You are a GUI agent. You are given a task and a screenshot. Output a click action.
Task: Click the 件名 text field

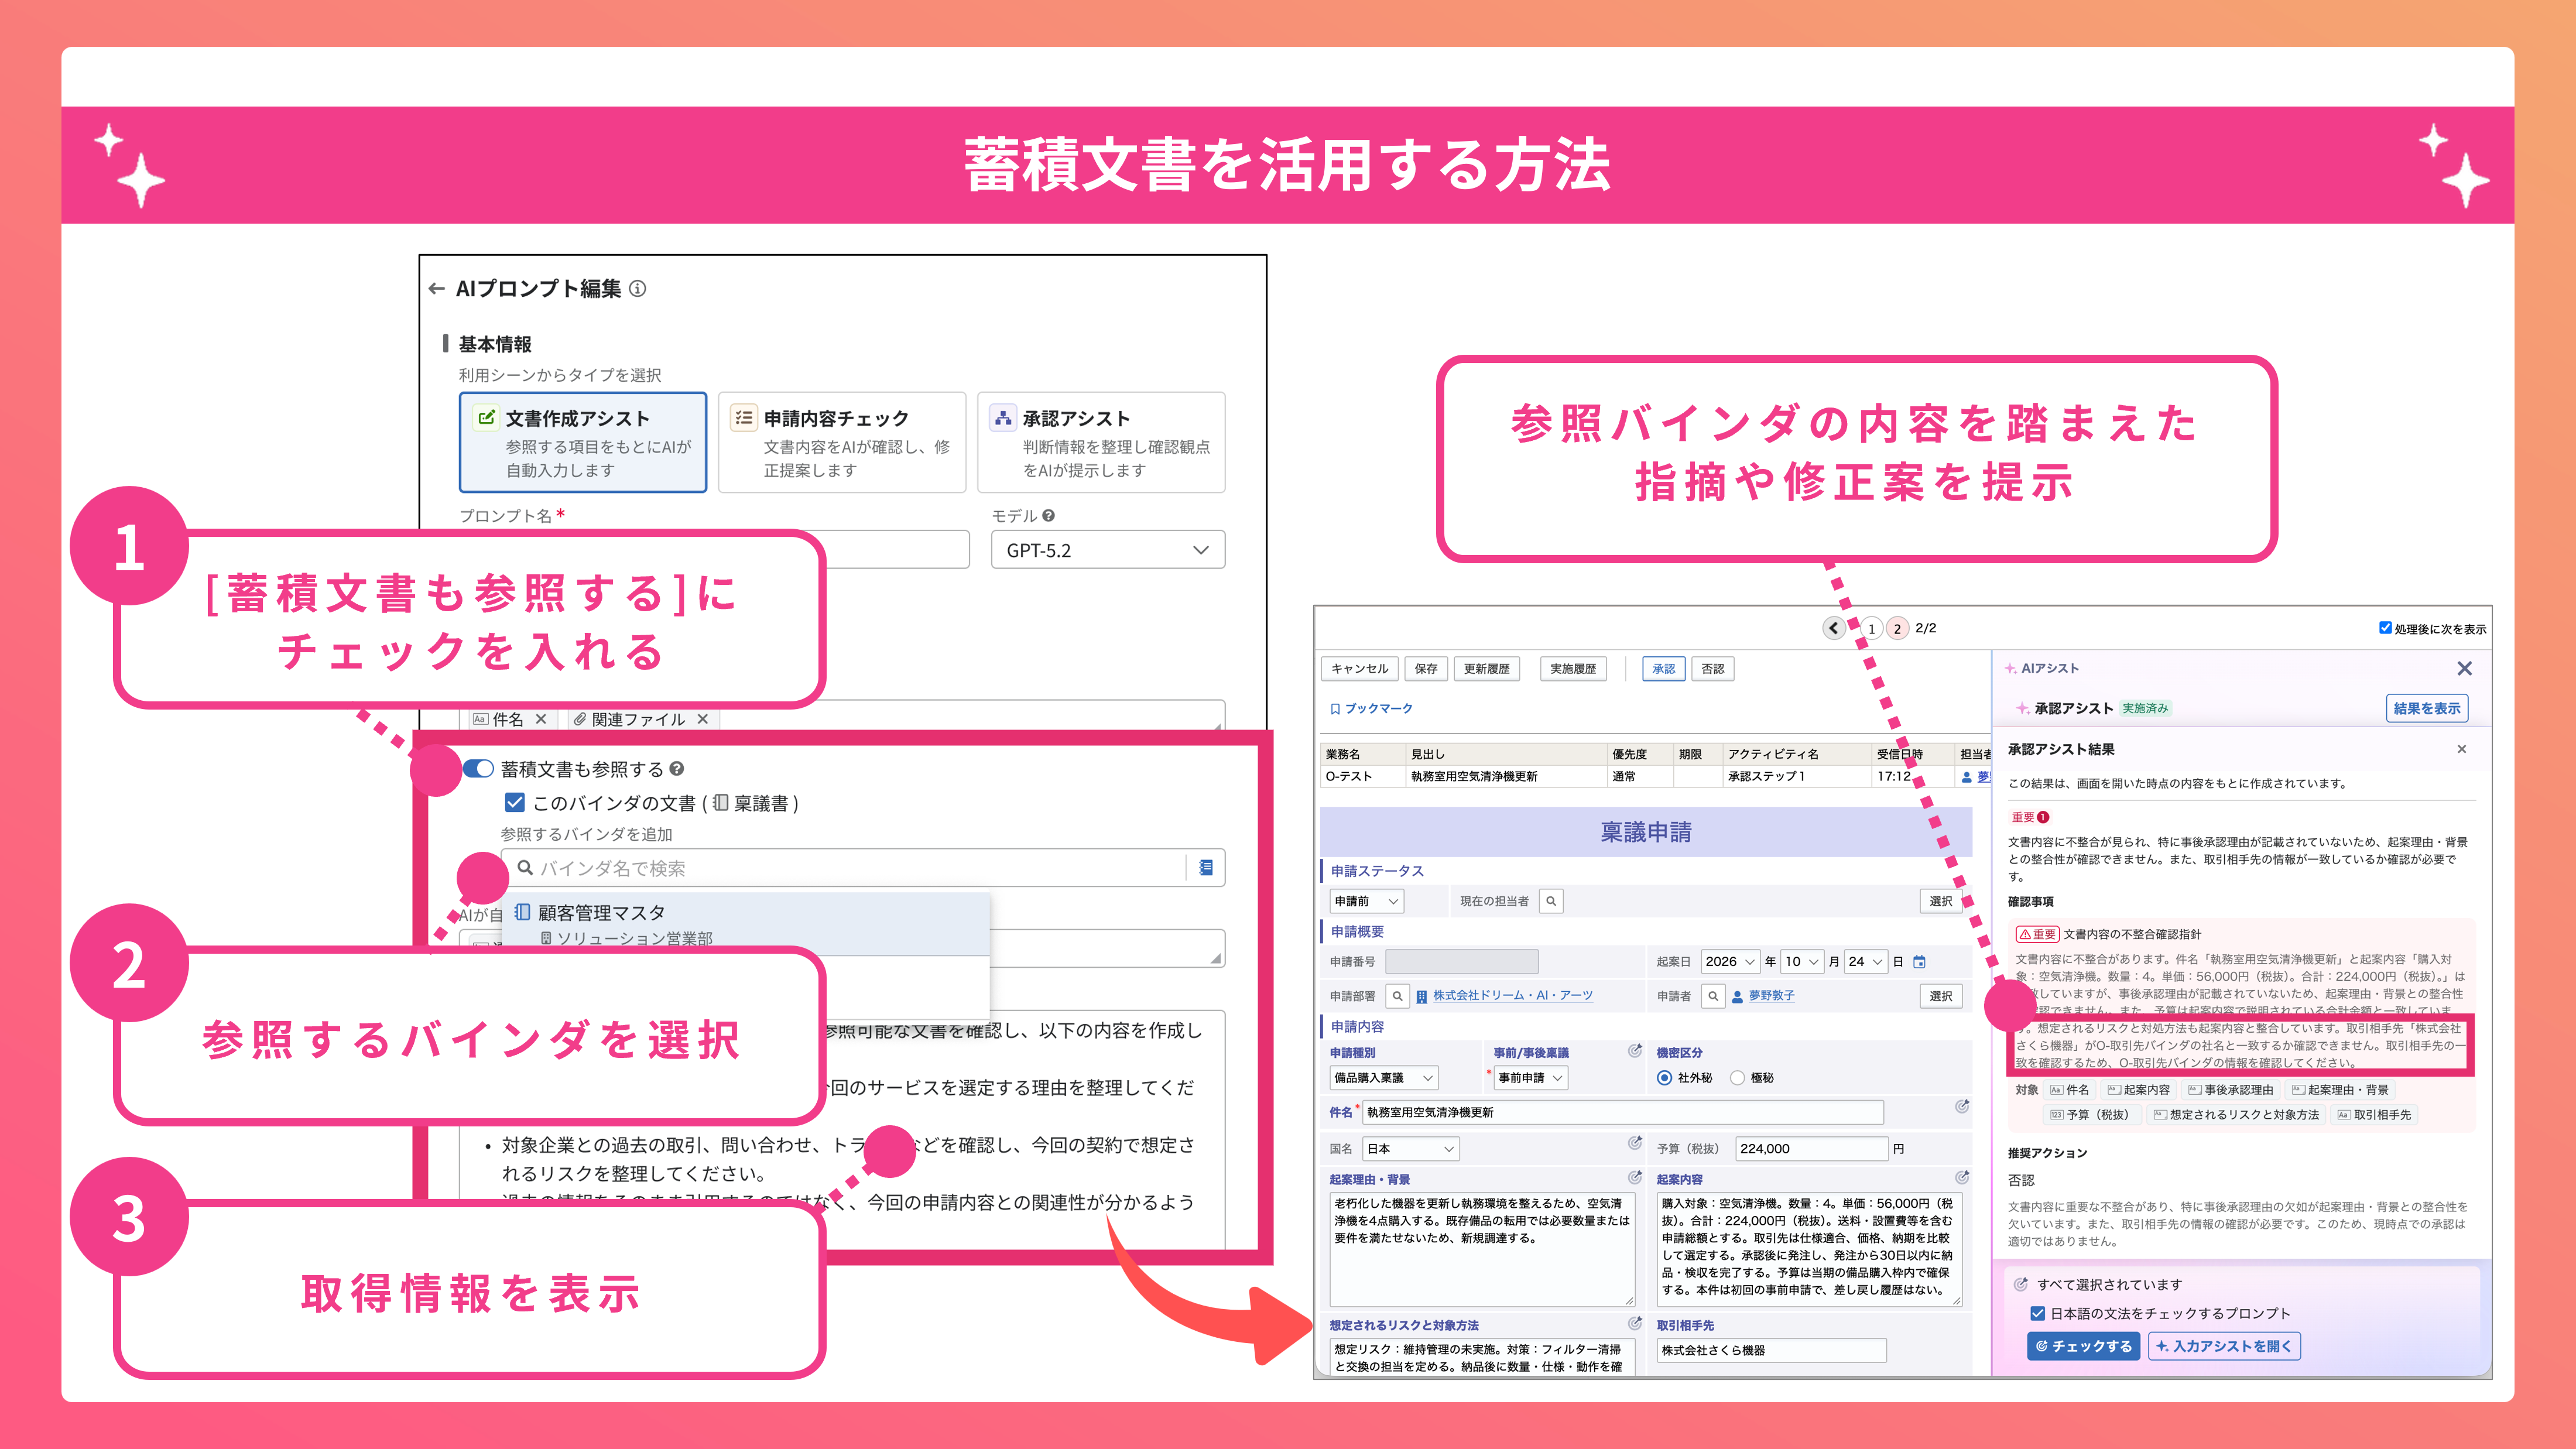(1623, 1112)
